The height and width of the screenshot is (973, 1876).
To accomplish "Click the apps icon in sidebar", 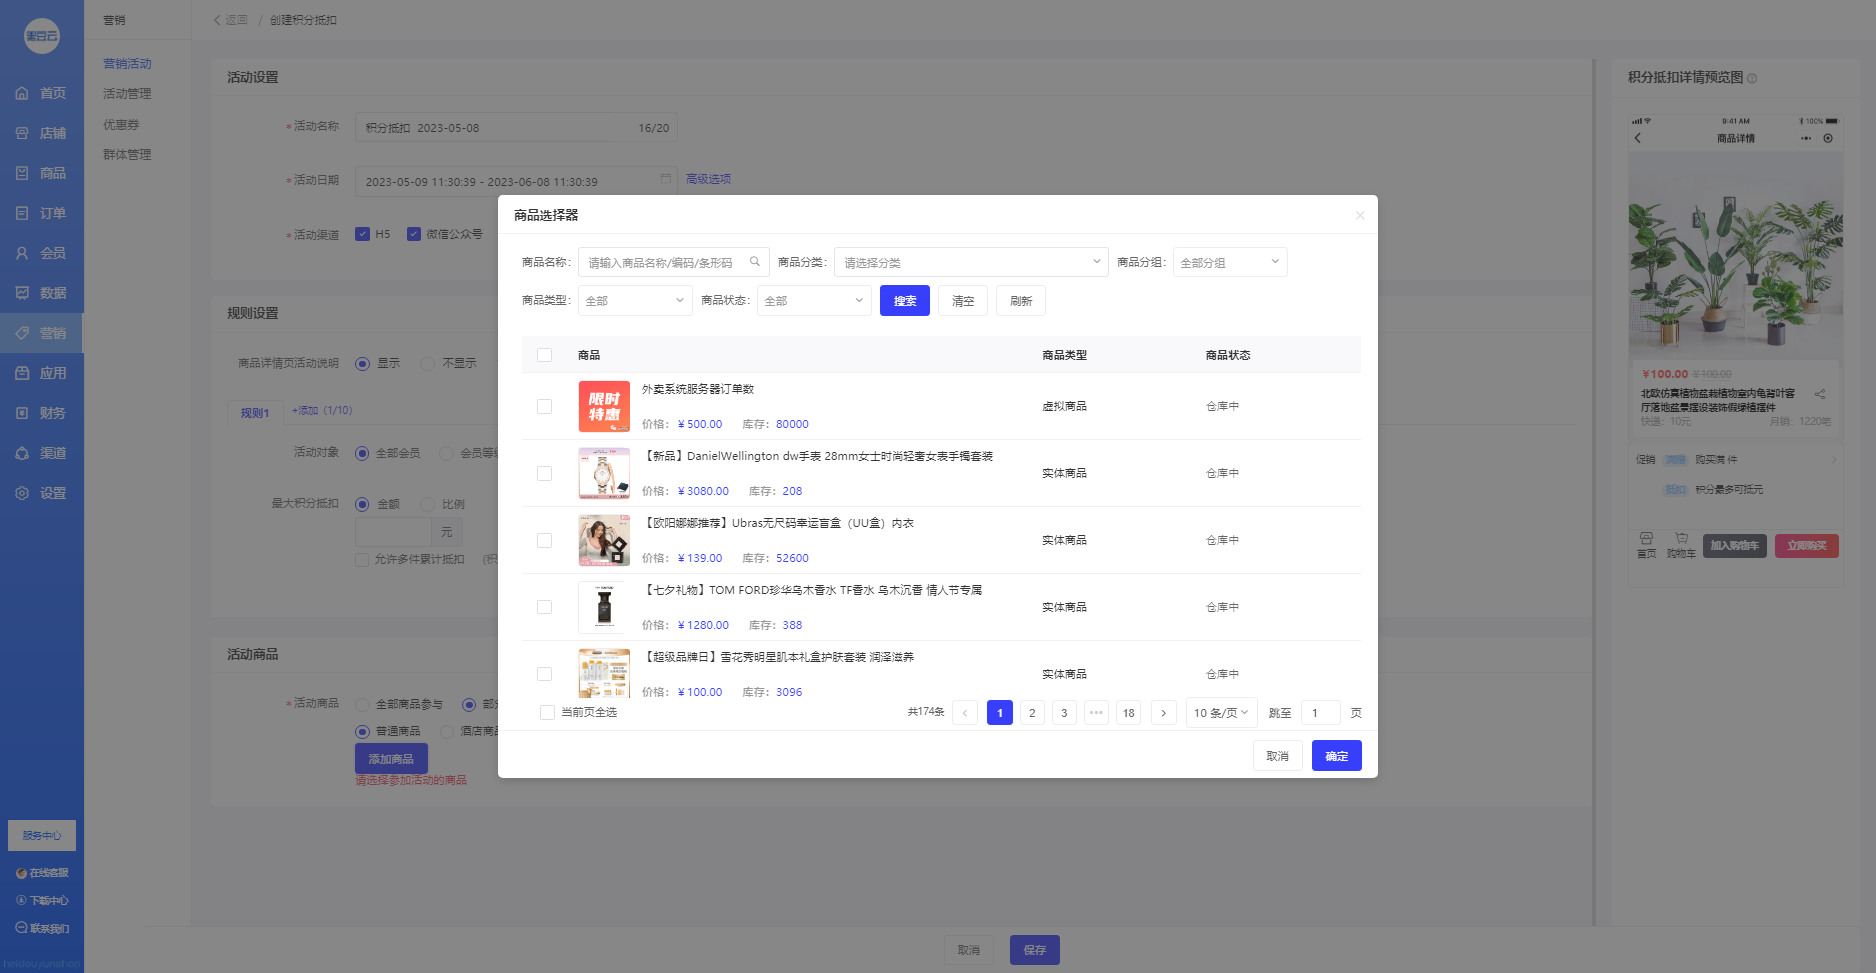I will tap(22, 373).
